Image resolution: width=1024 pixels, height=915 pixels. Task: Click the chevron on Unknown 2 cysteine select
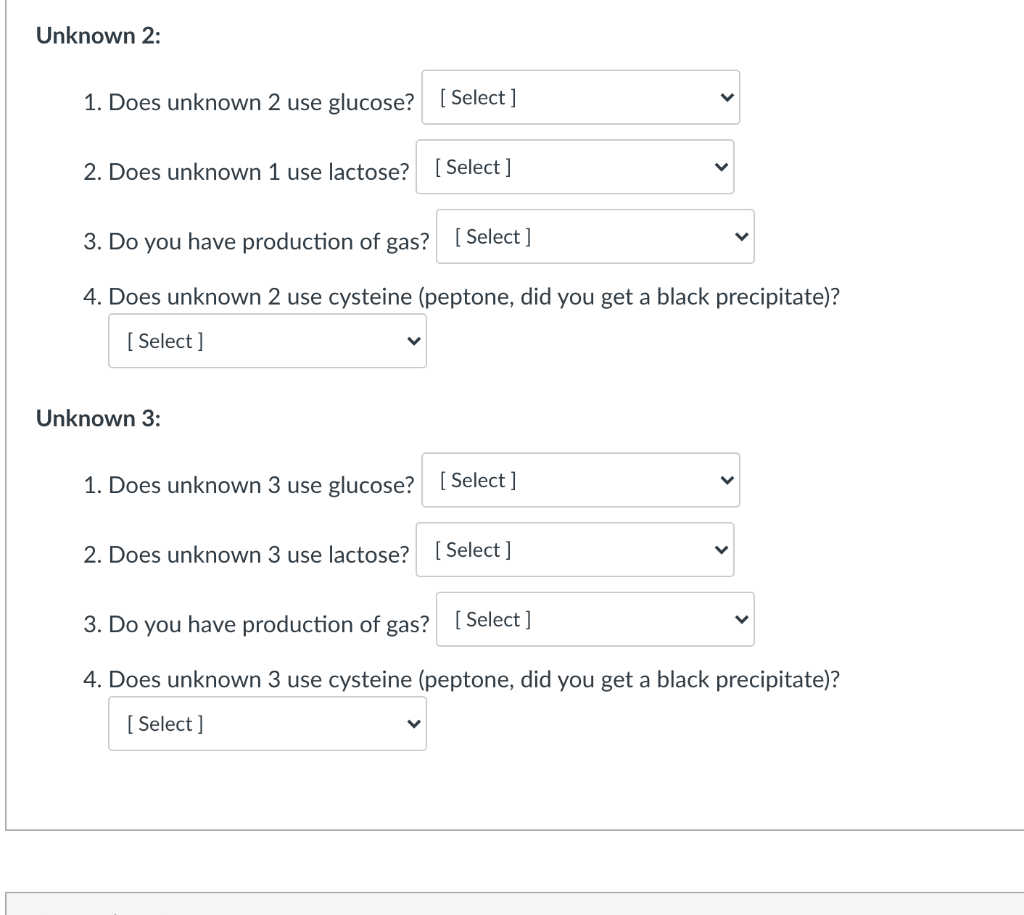(412, 342)
